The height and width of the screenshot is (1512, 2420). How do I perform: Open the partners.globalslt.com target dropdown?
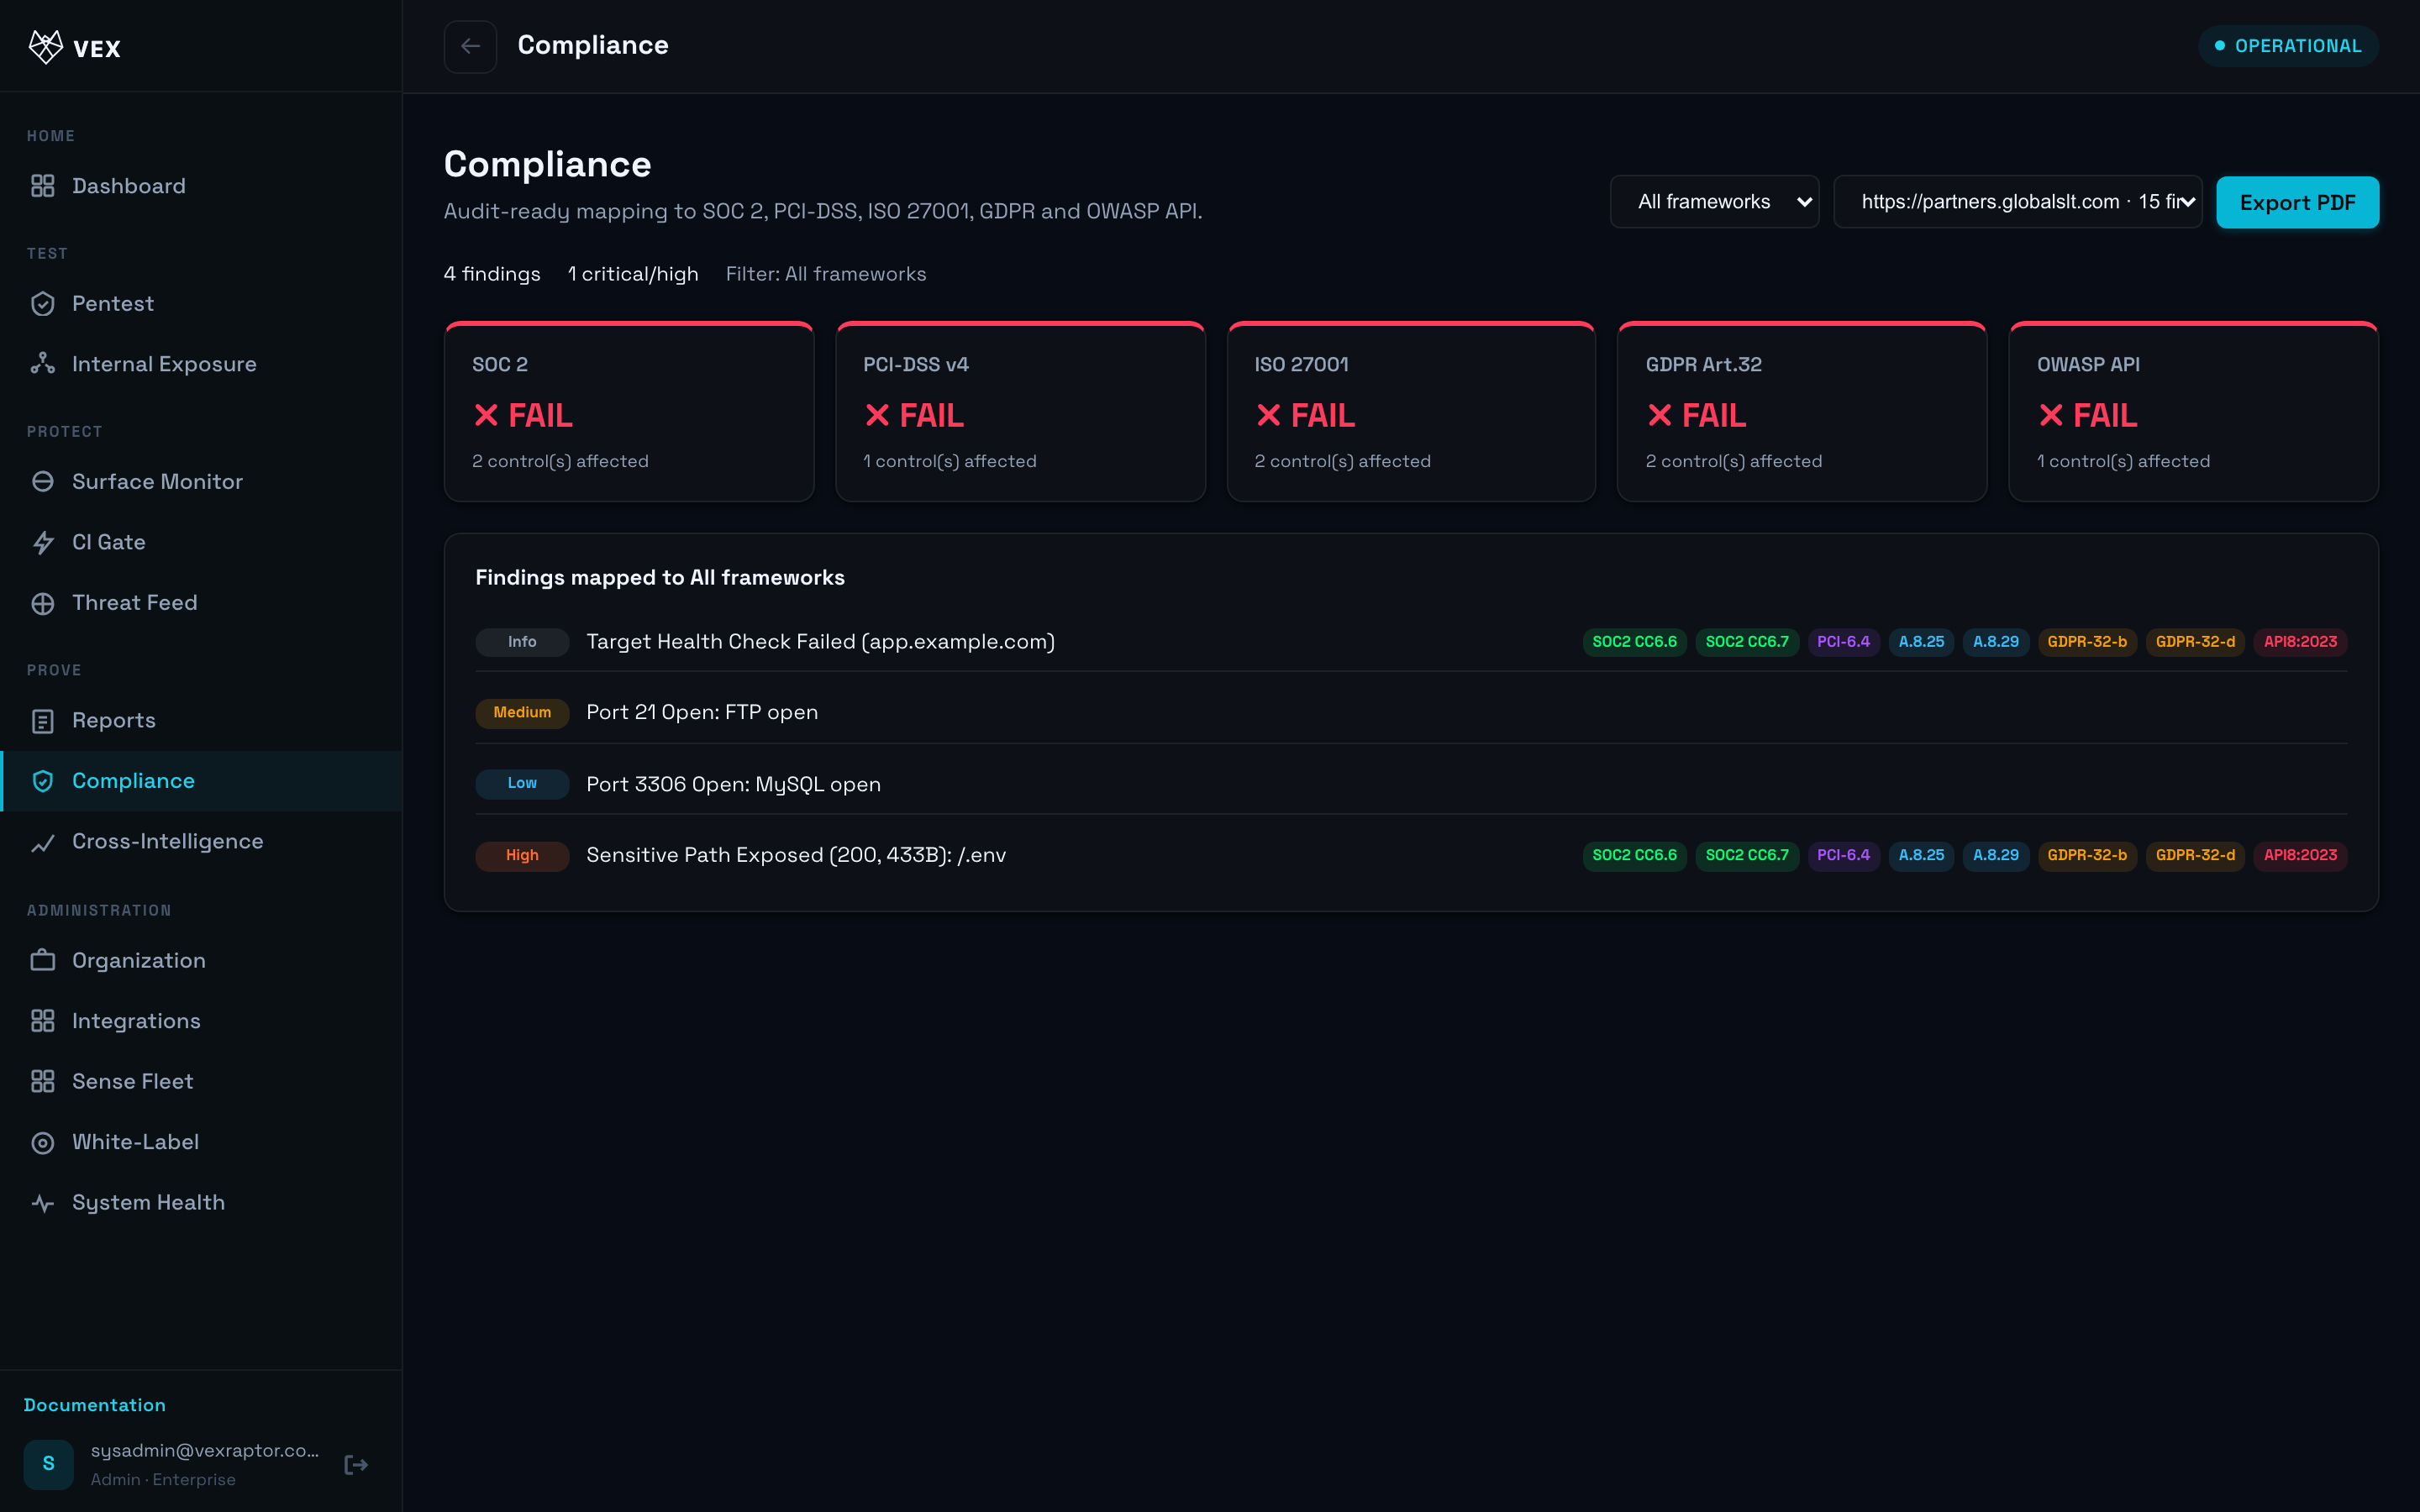pos(2017,202)
